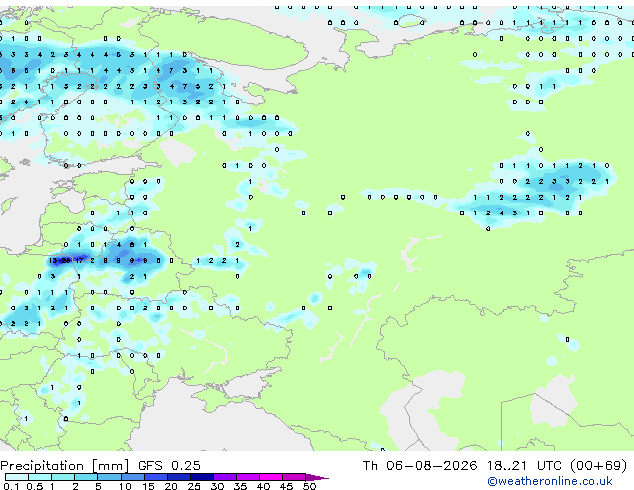Viewport: 634px width, 490px height.
Task: Click the '30' legend scale label
Action: [217, 486]
